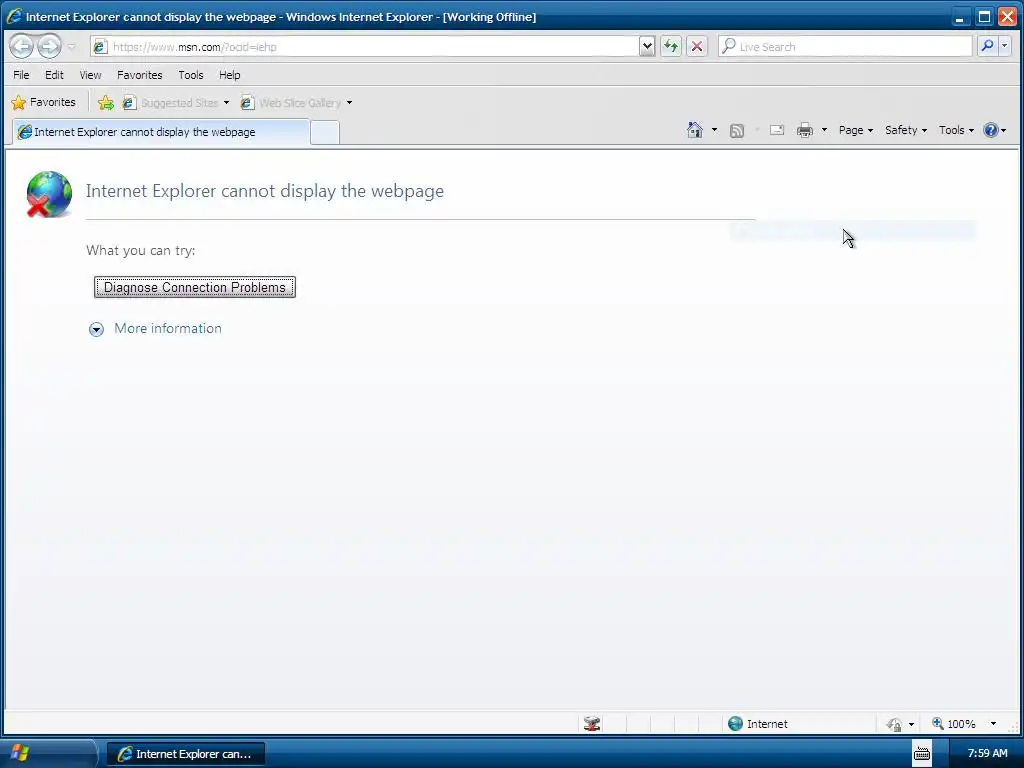Click the 100% zoom level button
This screenshot has height=768, width=1024.
pos(954,724)
